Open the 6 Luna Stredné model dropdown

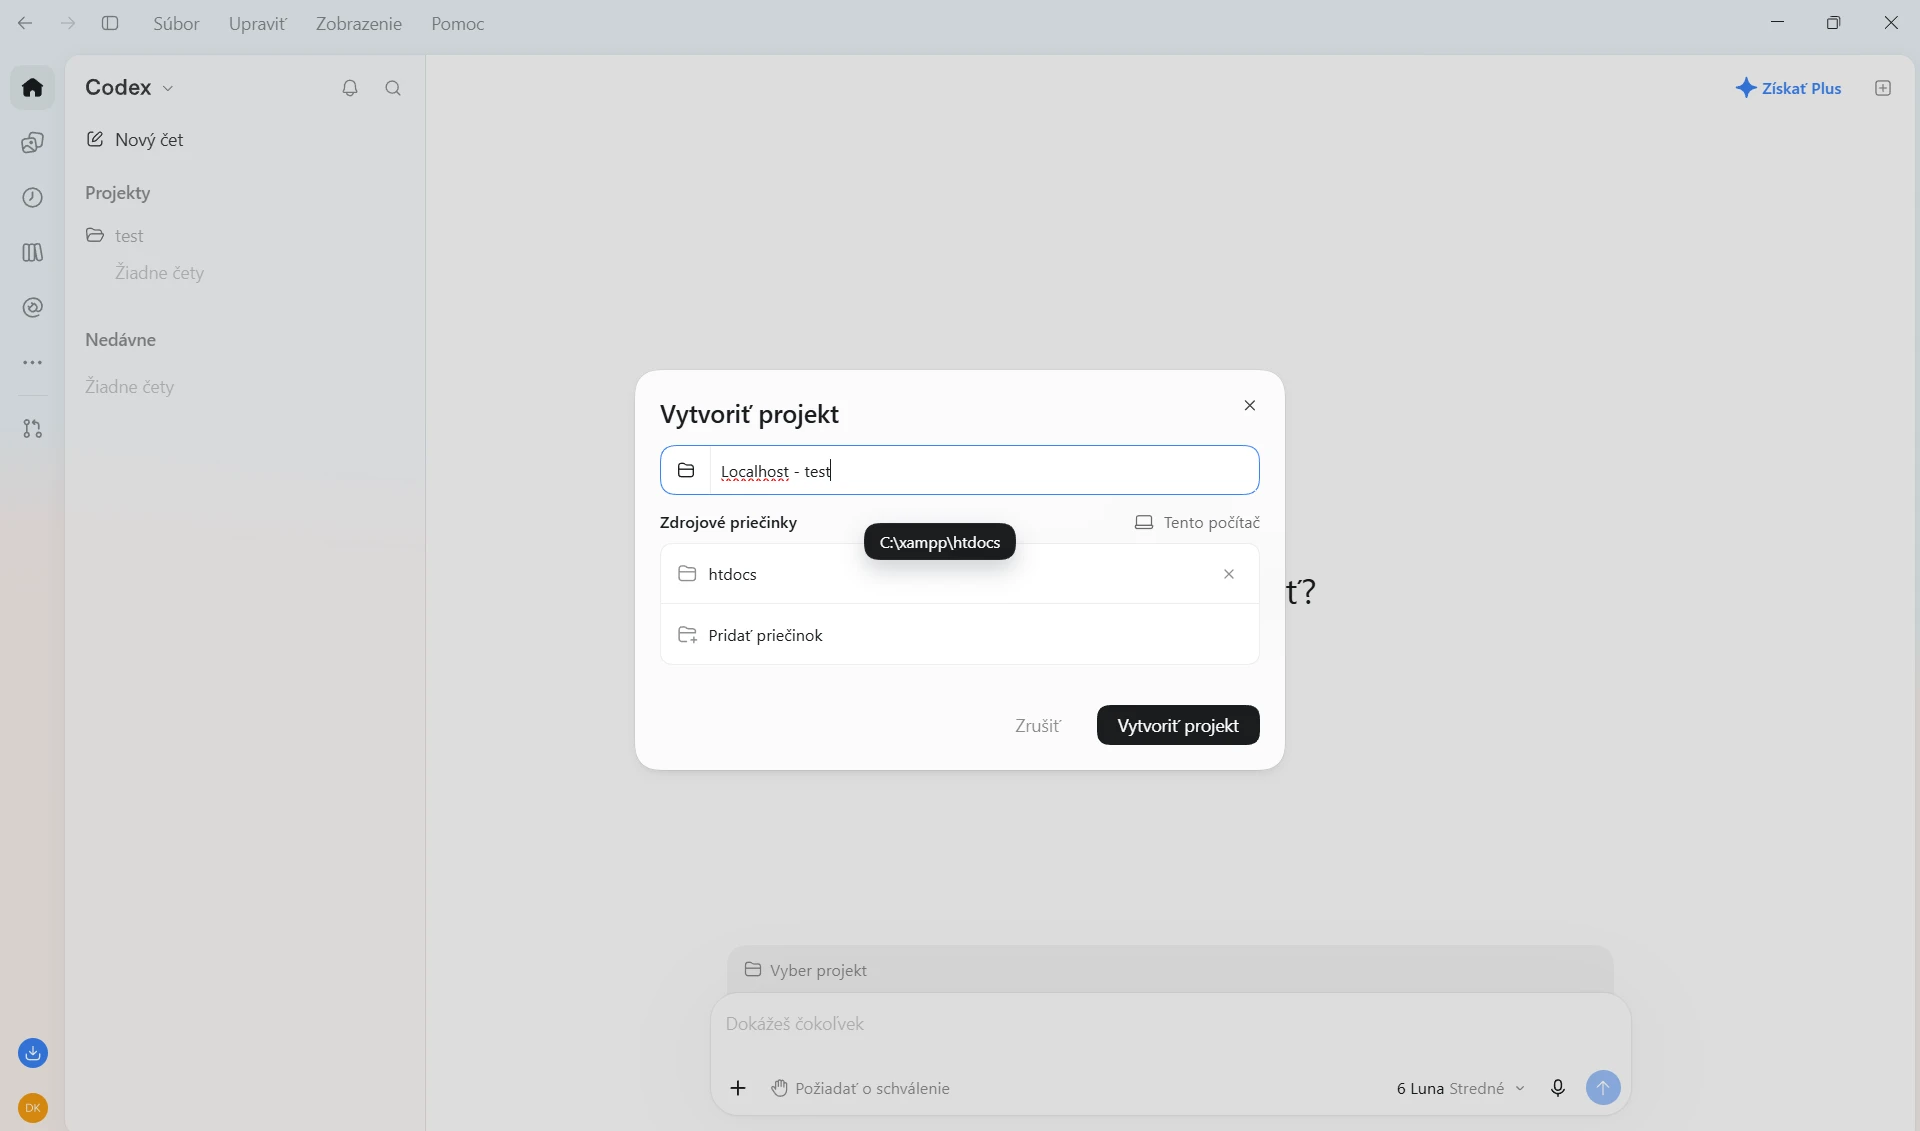click(x=1461, y=1088)
